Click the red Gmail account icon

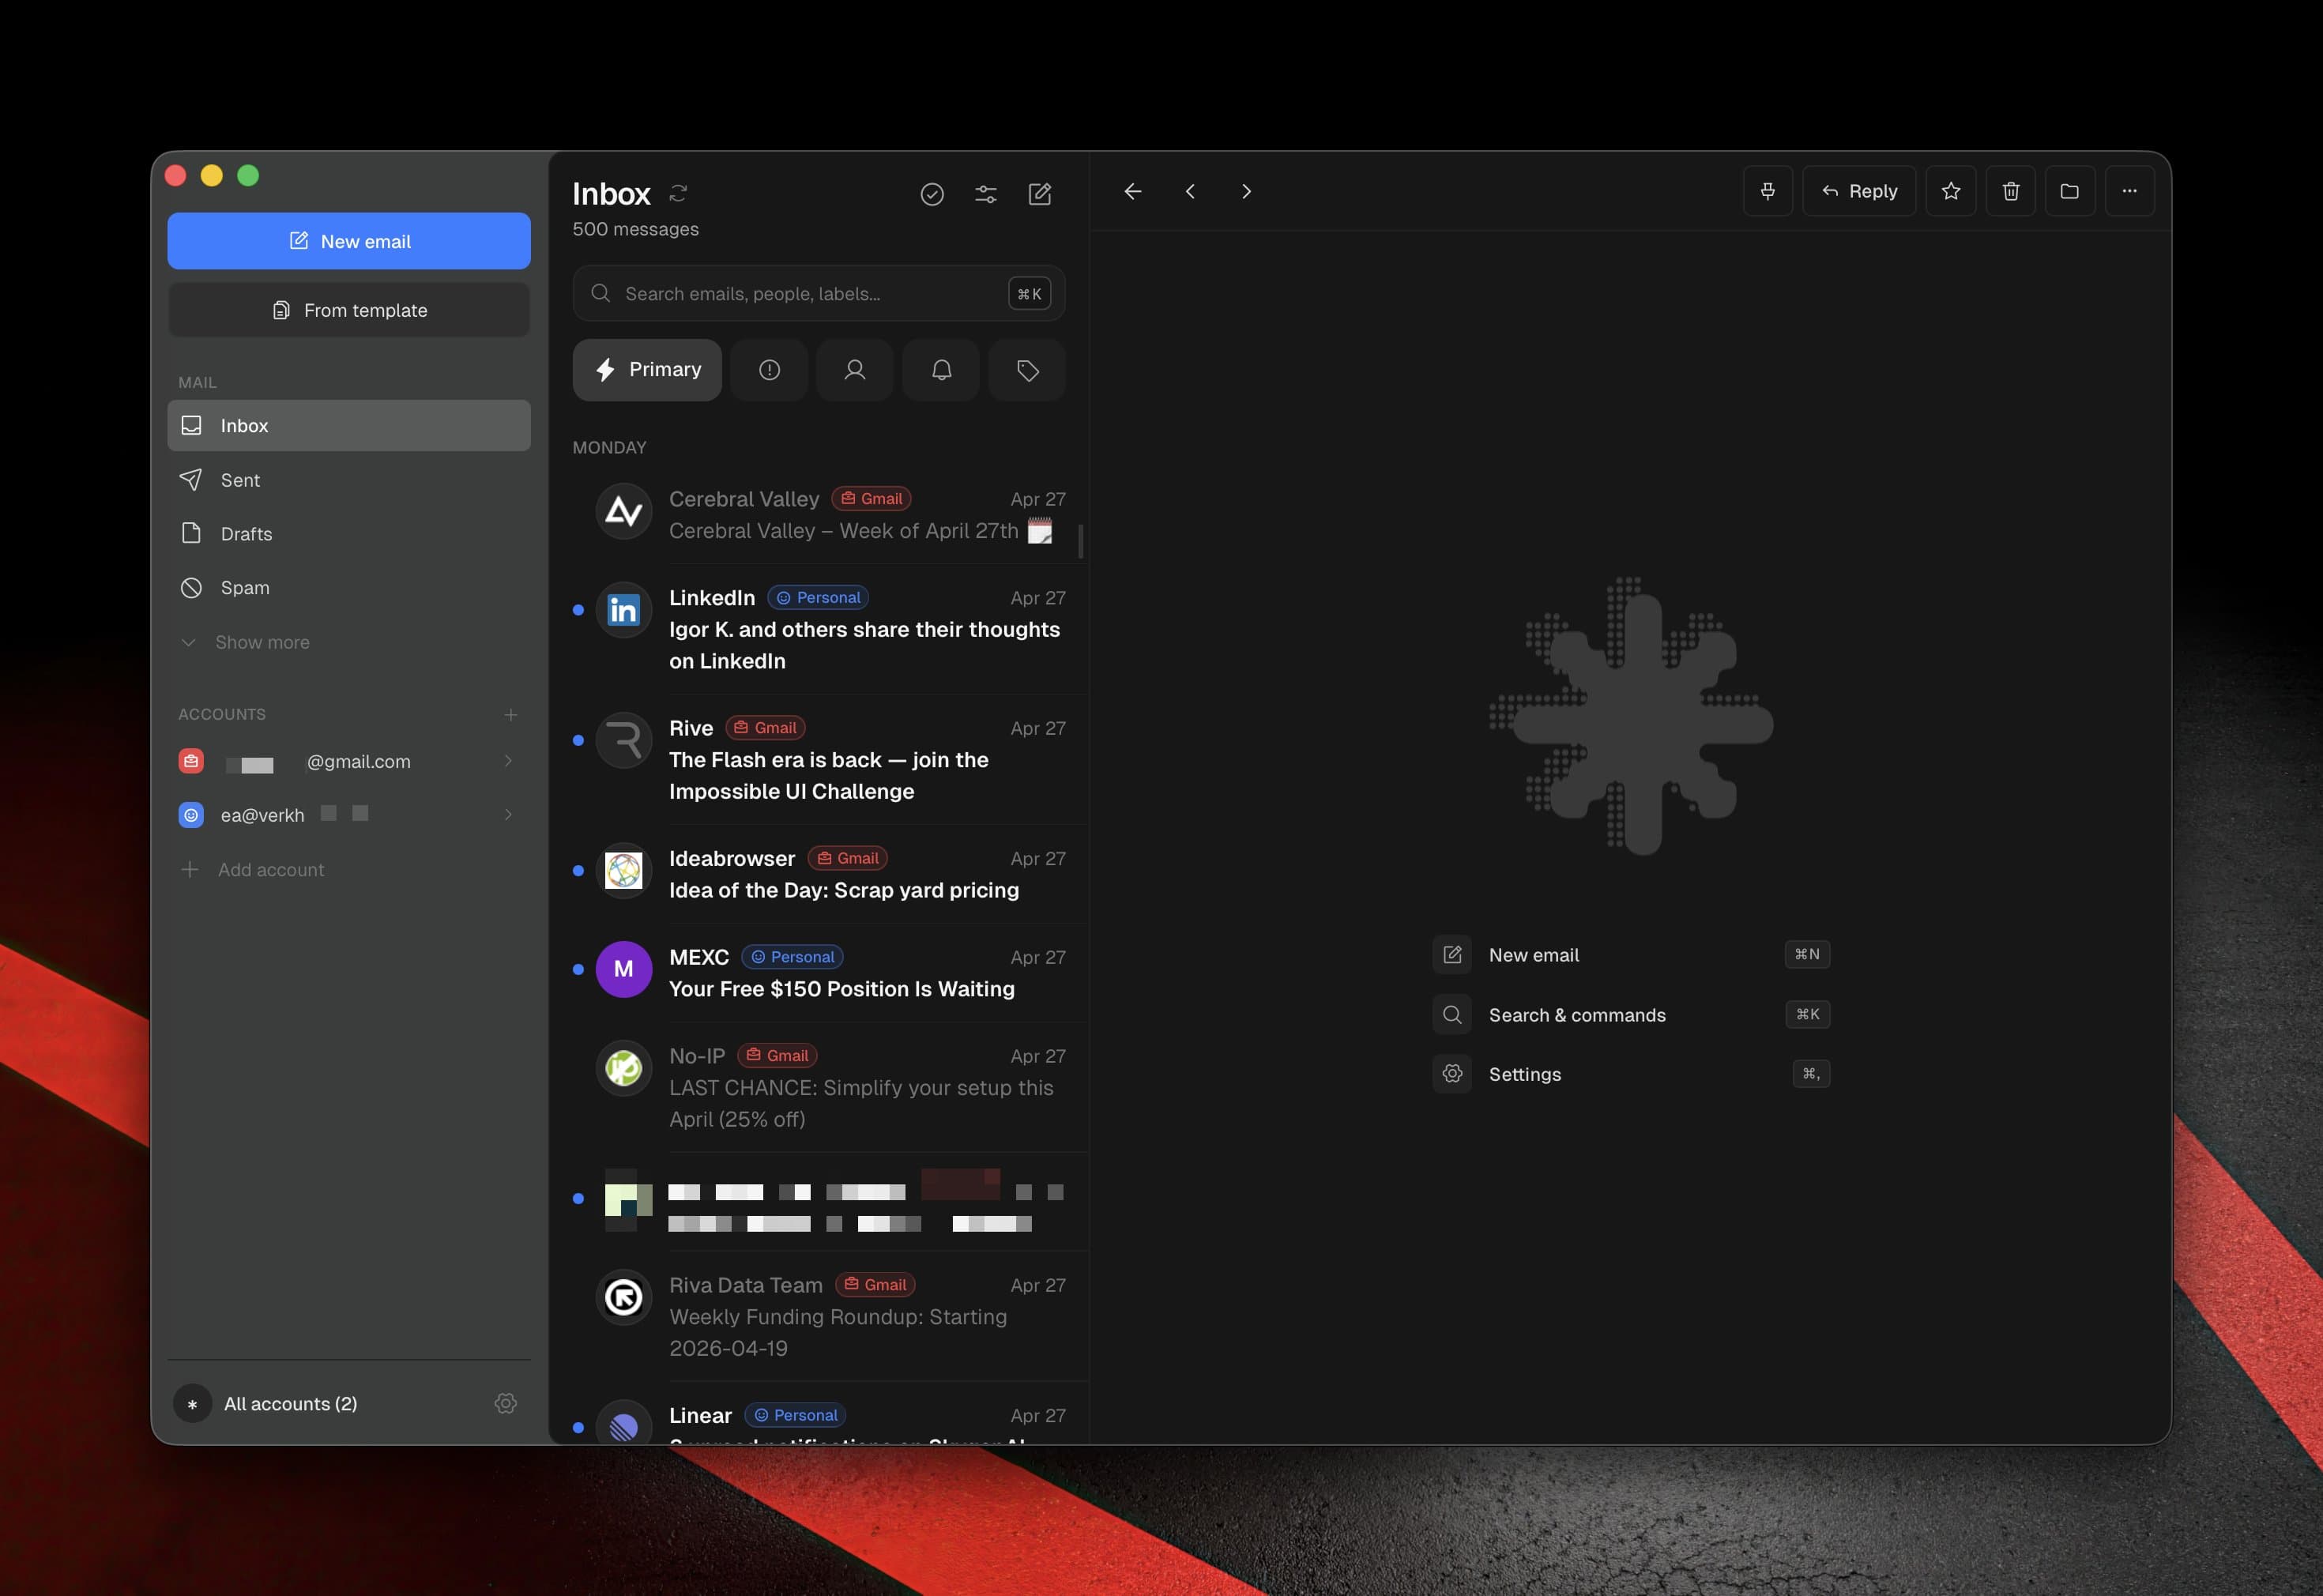coord(191,761)
